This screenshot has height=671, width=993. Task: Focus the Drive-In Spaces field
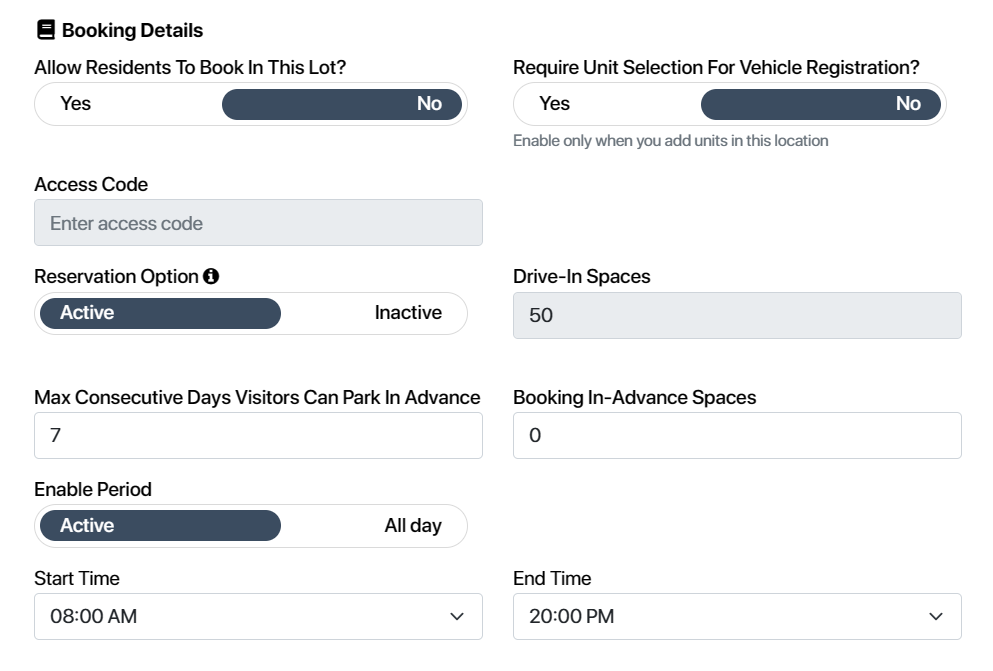click(x=737, y=315)
